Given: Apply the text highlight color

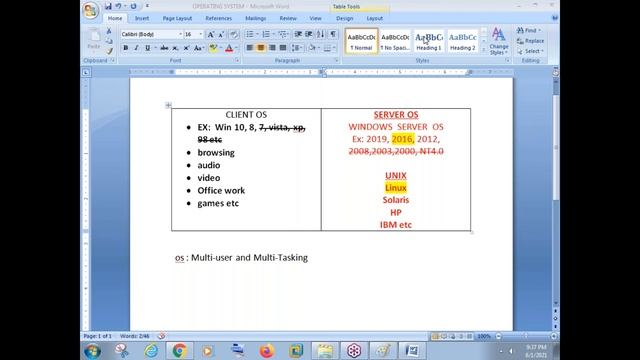Looking at the screenshot, I should click(213, 48).
